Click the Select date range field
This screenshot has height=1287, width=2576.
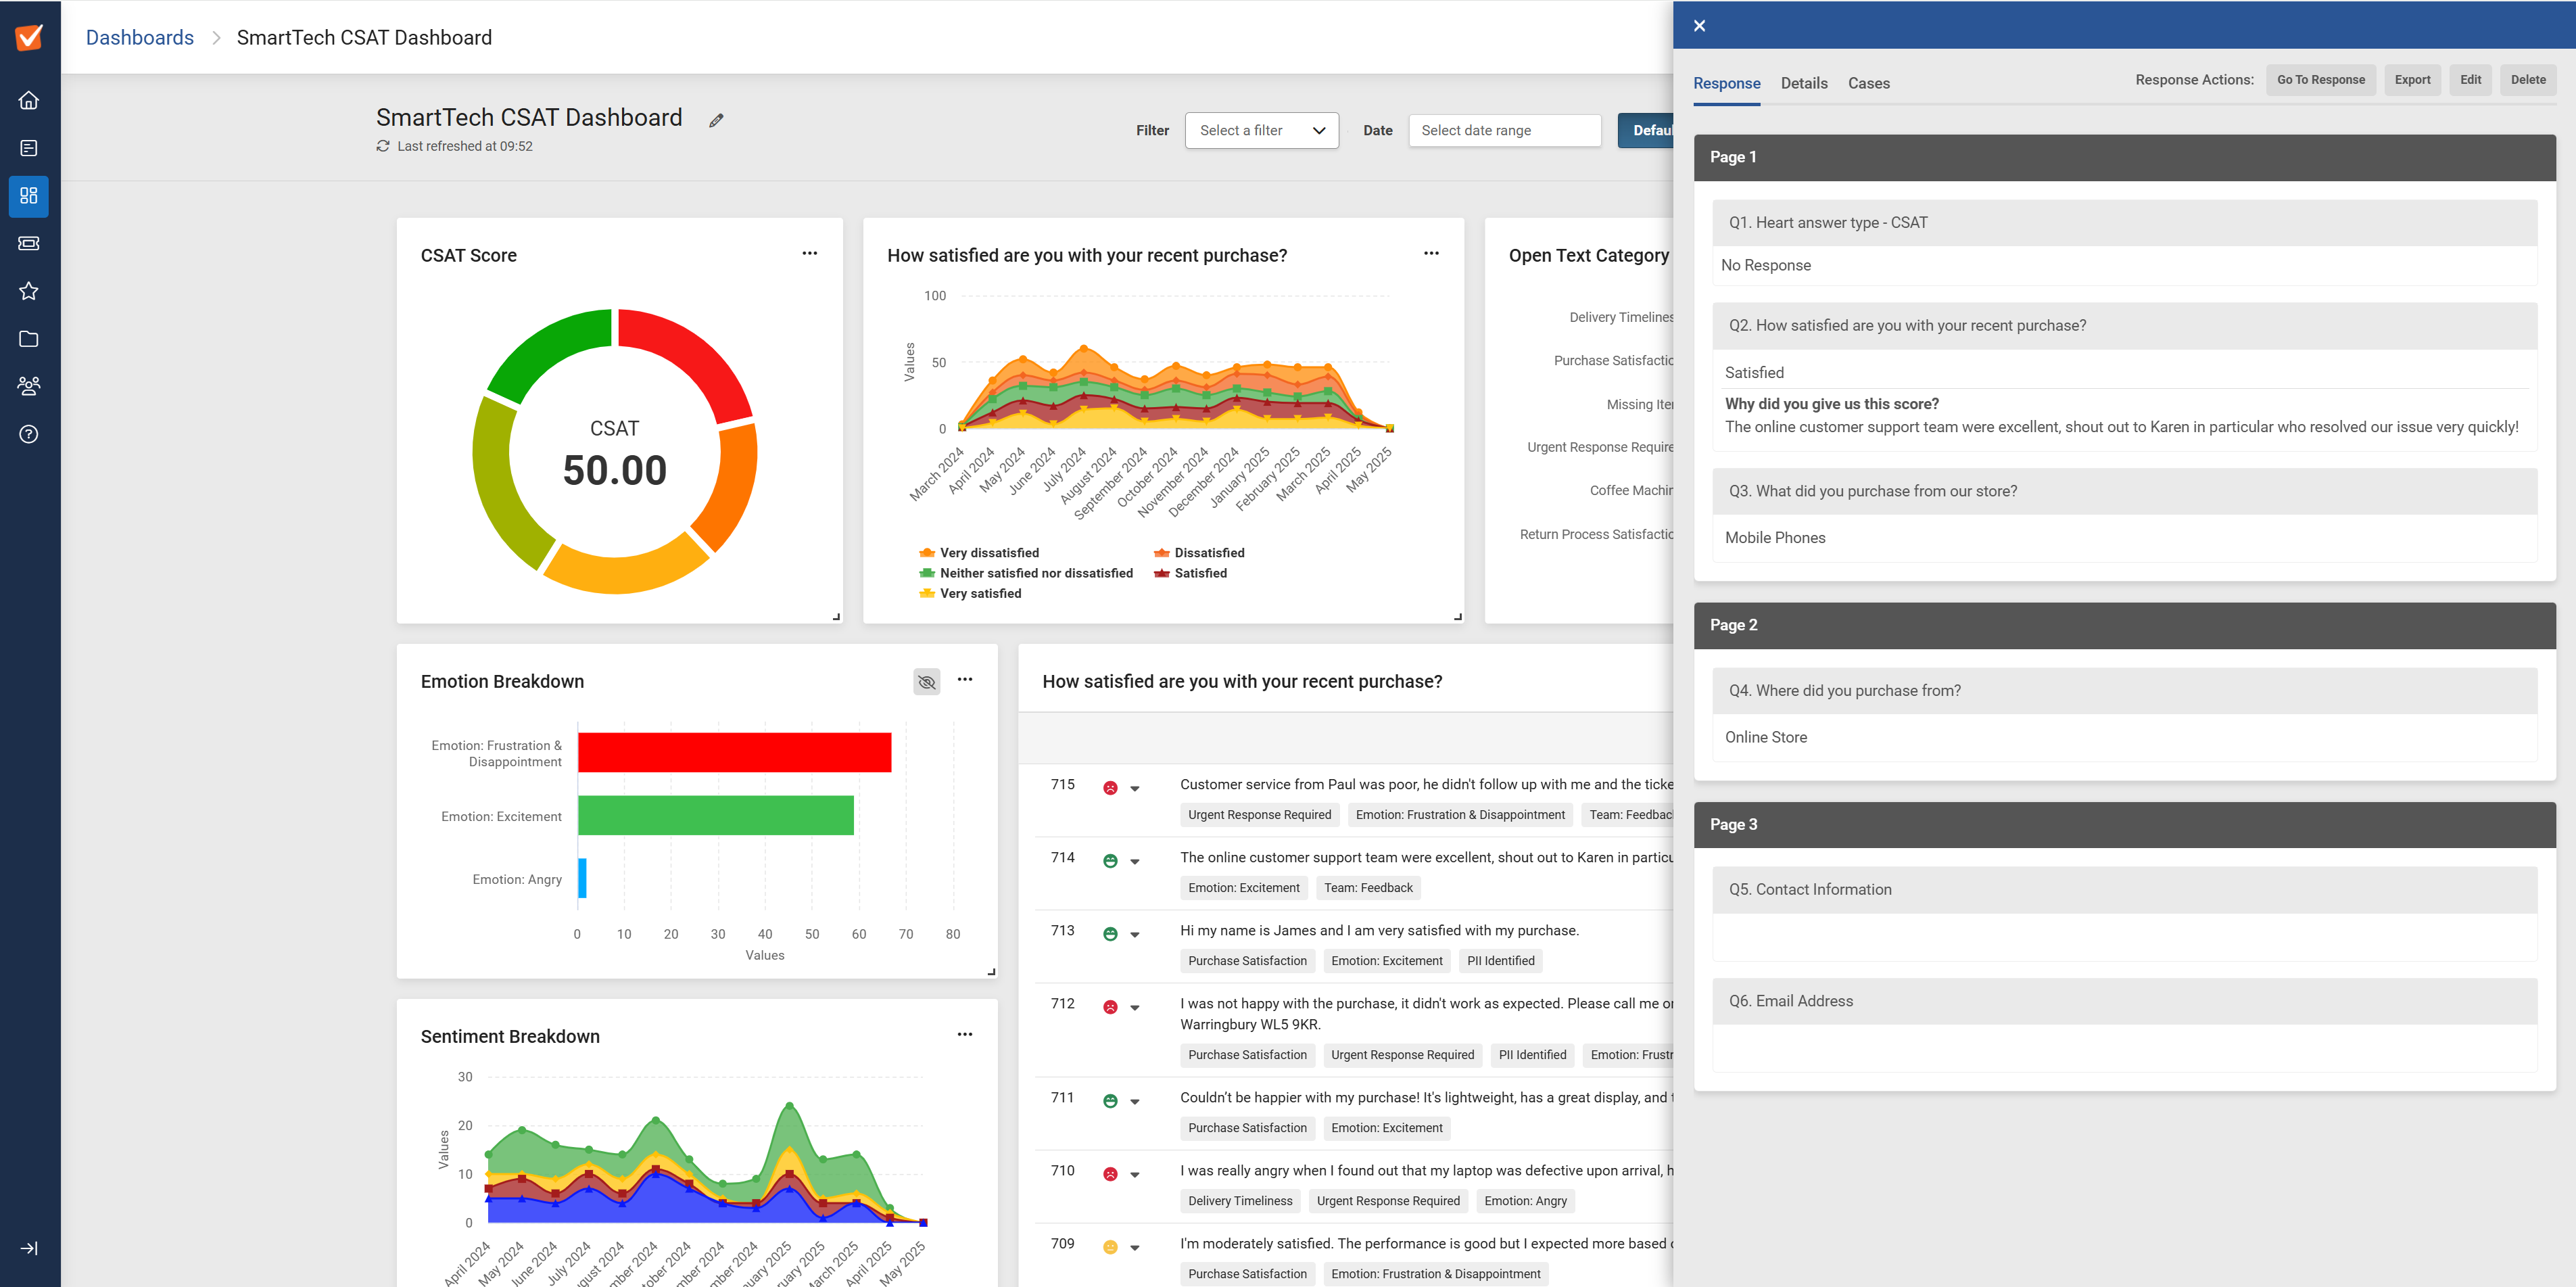(1504, 130)
